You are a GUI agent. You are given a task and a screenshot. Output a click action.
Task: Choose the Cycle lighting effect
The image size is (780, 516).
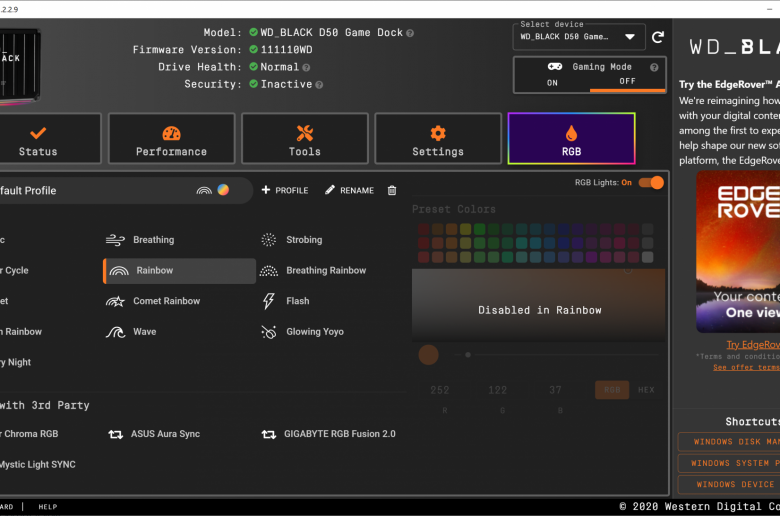coord(14,271)
